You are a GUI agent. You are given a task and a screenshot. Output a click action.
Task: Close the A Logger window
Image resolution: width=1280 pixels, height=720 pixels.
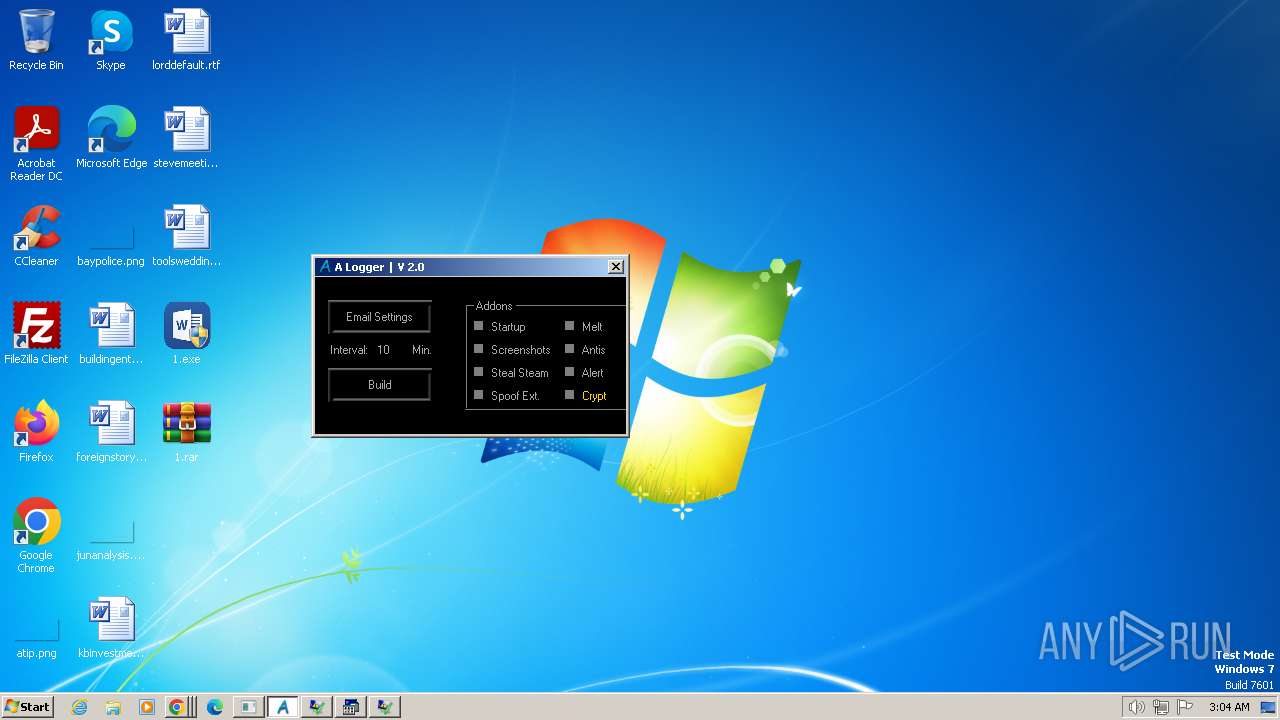pyautogui.click(x=616, y=267)
